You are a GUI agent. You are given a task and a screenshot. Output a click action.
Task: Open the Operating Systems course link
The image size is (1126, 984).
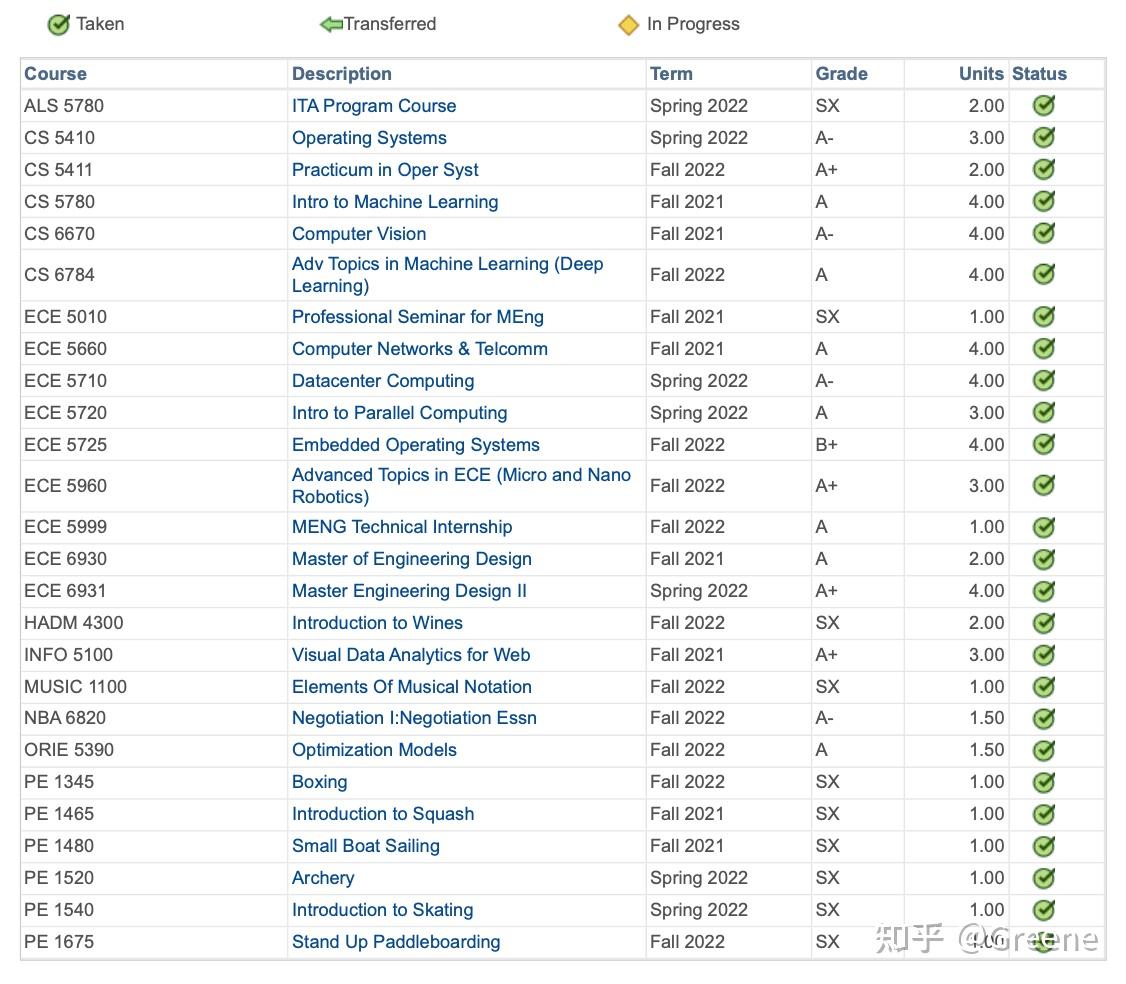(x=369, y=138)
